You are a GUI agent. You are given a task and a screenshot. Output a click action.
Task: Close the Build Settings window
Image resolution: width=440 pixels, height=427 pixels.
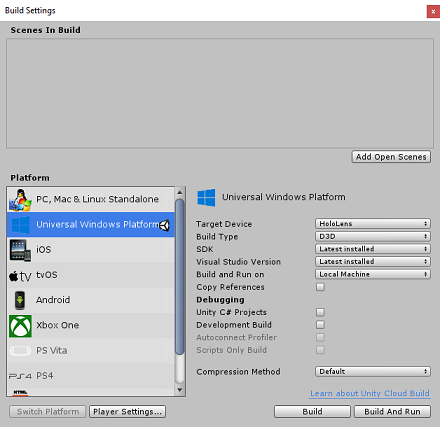tap(433, 11)
